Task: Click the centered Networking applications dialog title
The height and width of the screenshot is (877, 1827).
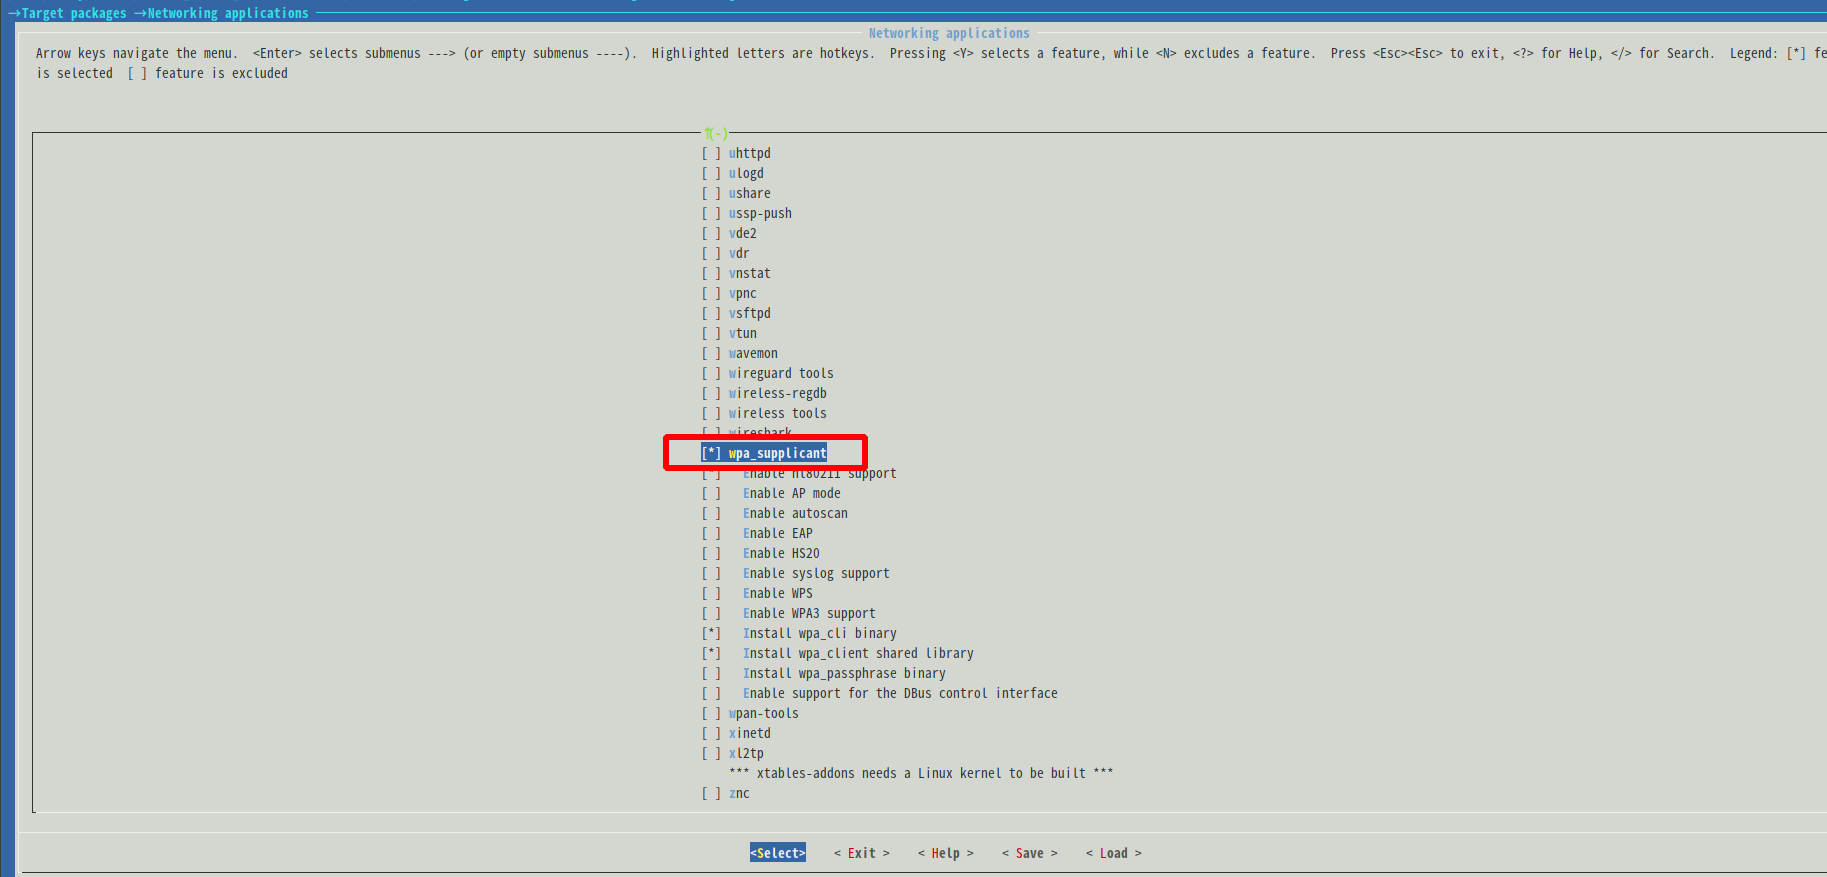Action: (949, 33)
